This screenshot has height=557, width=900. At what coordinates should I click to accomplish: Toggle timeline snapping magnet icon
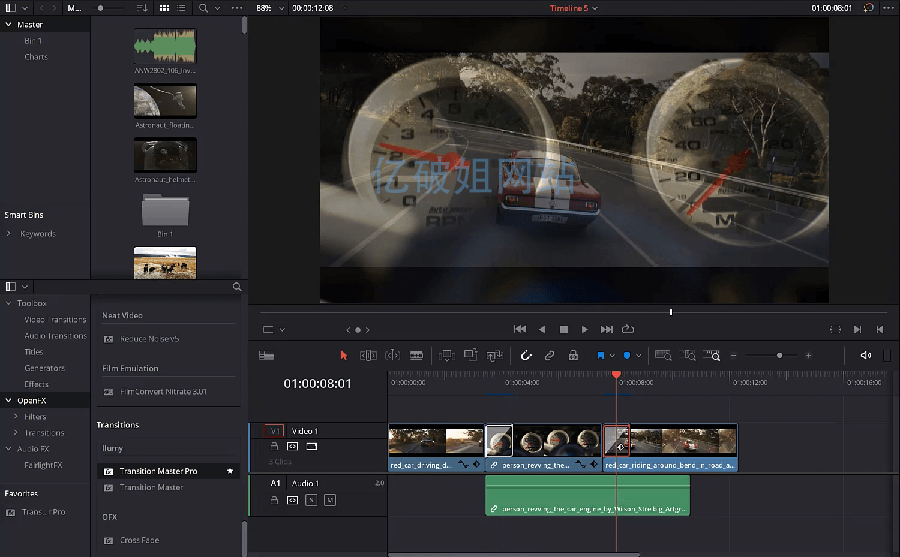(526, 355)
